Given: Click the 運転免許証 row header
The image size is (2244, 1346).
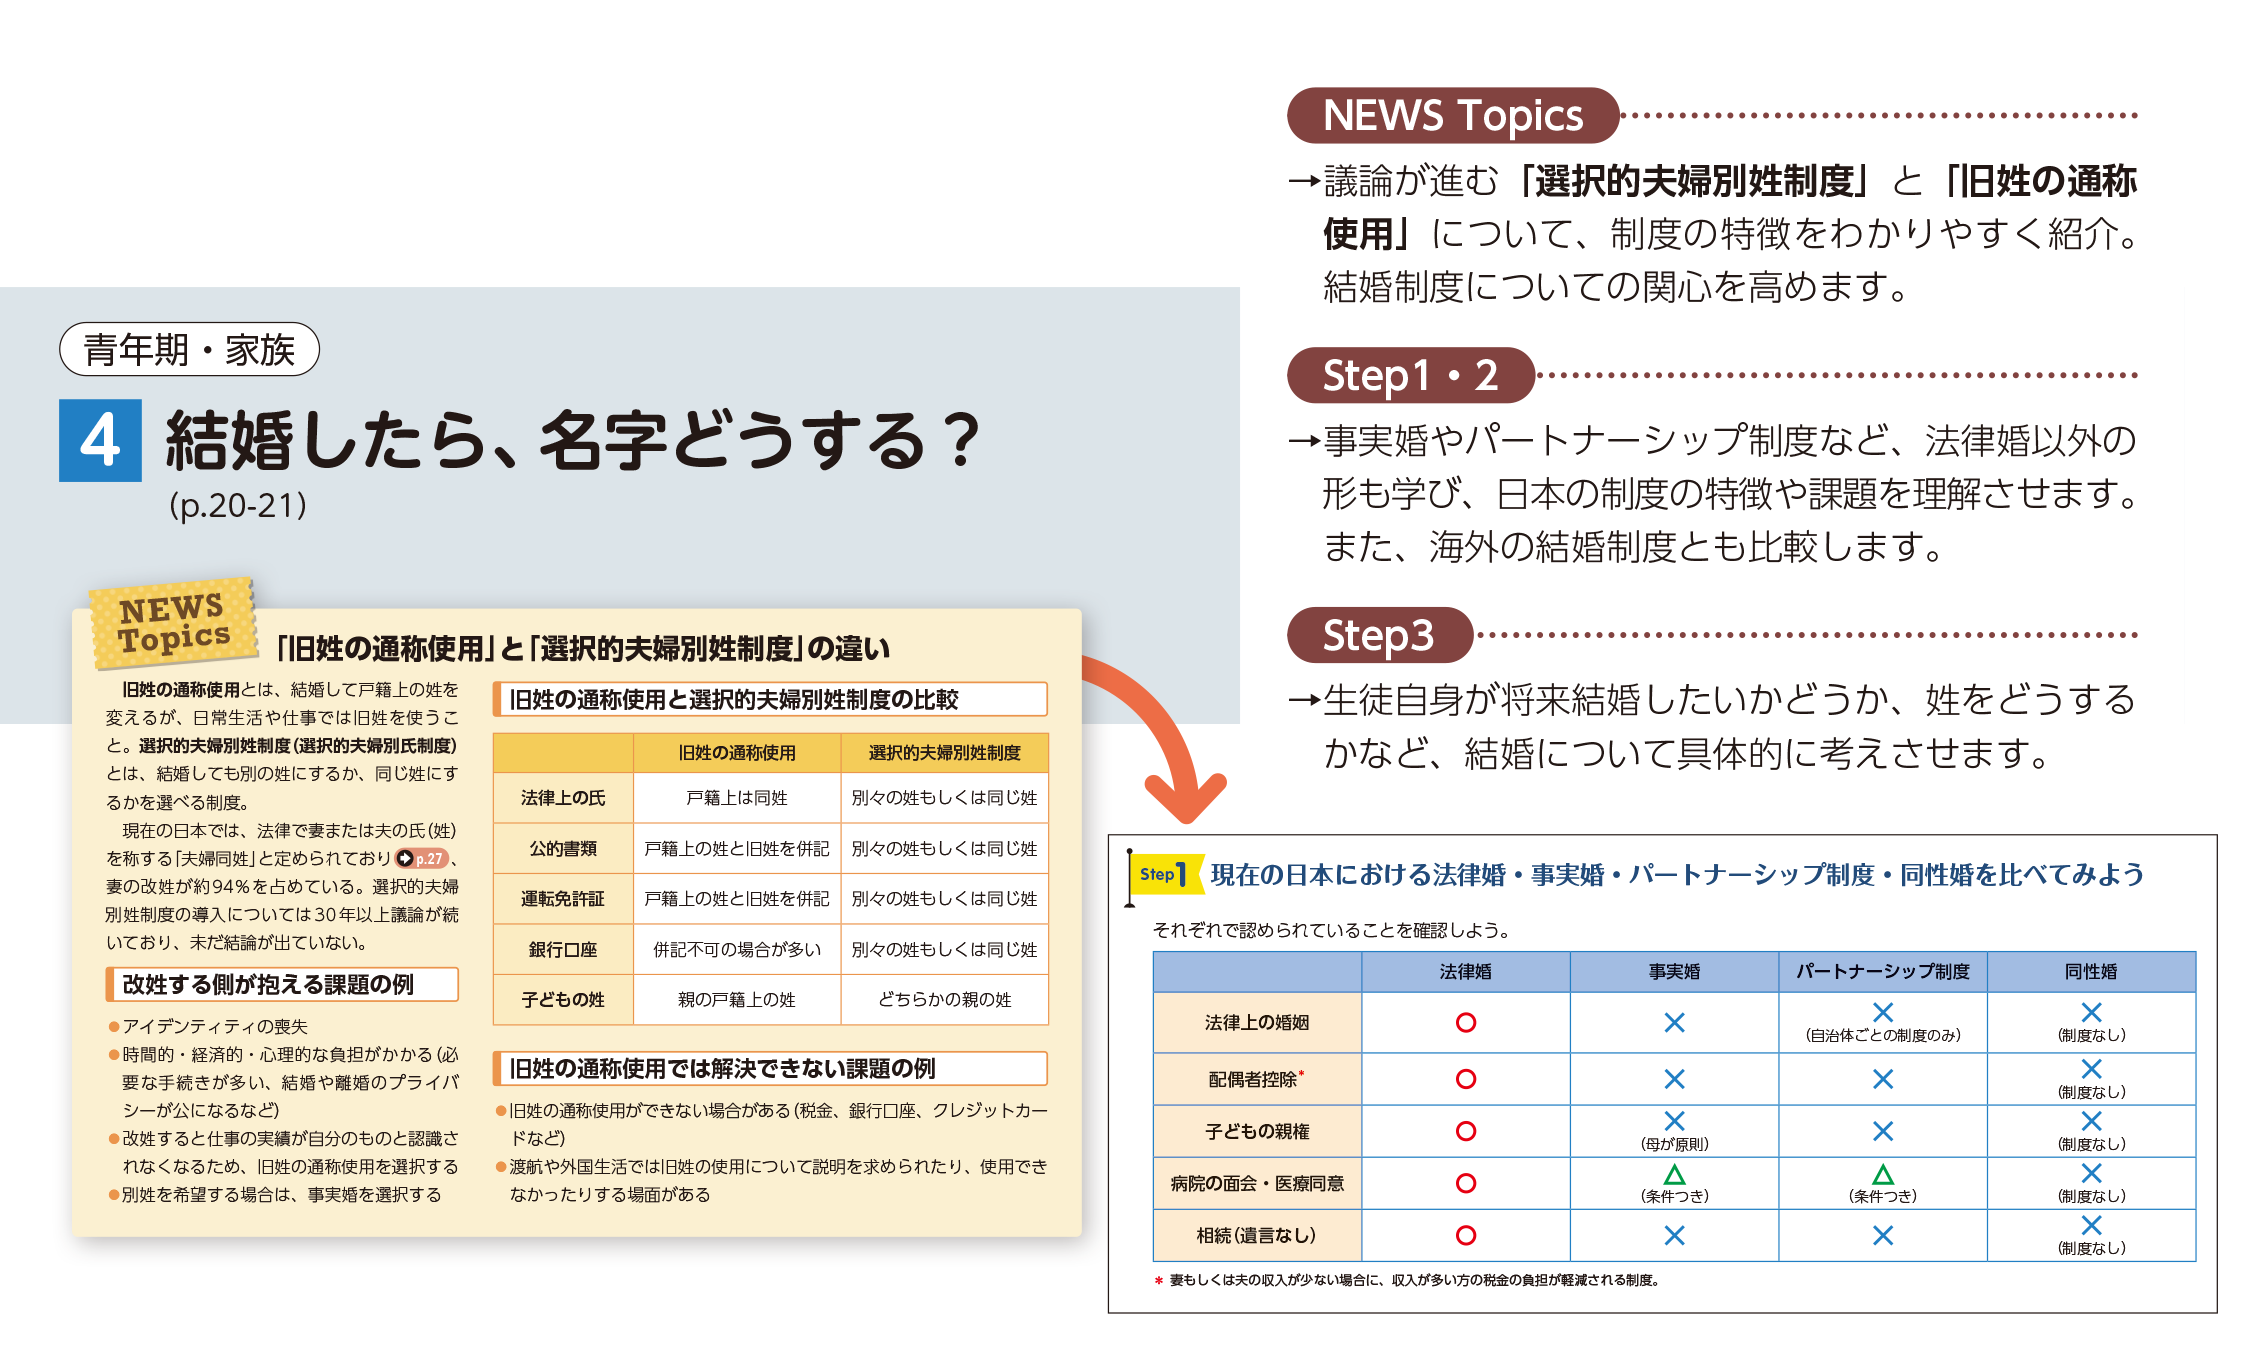Looking at the screenshot, I should pos(563,899).
